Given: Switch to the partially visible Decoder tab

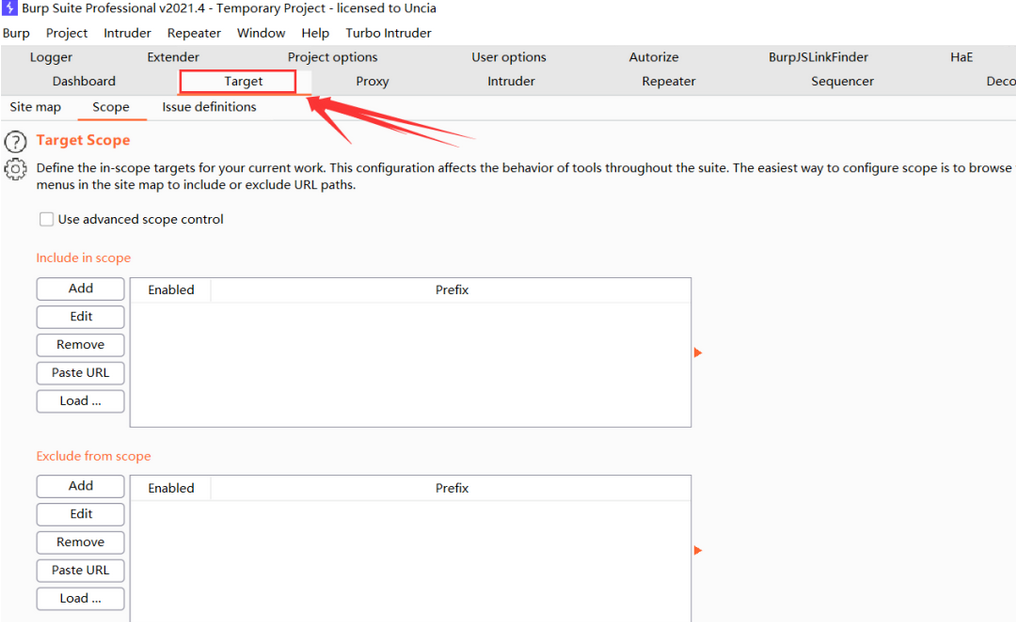Looking at the screenshot, I should [x=1000, y=81].
